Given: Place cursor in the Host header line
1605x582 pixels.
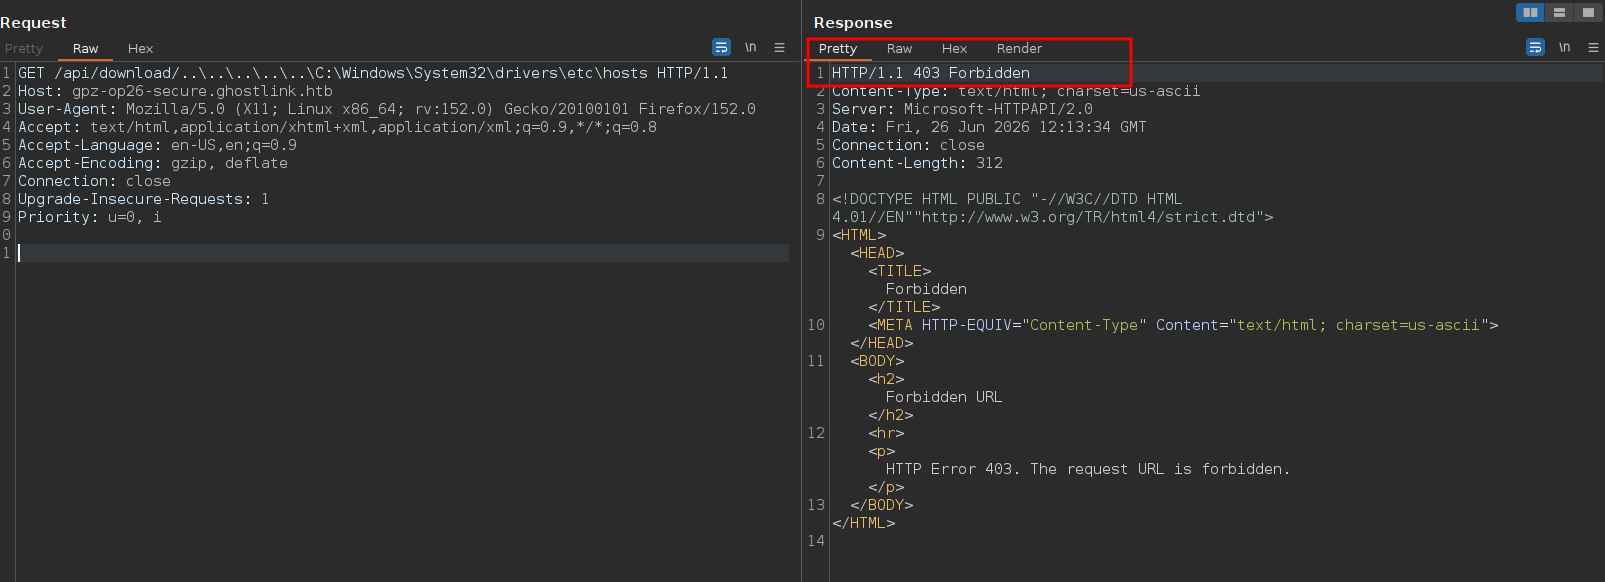Looking at the screenshot, I should [x=175, y=91].
